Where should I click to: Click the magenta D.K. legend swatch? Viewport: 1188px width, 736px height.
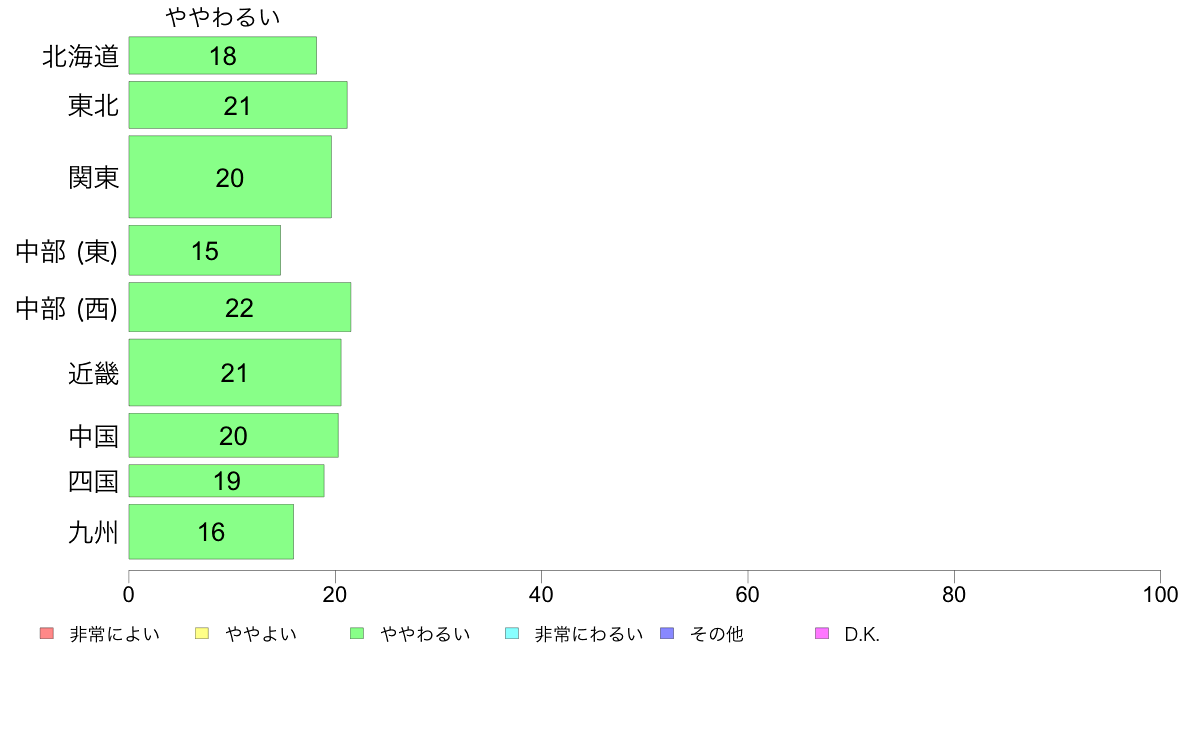[x=822, y=633]
